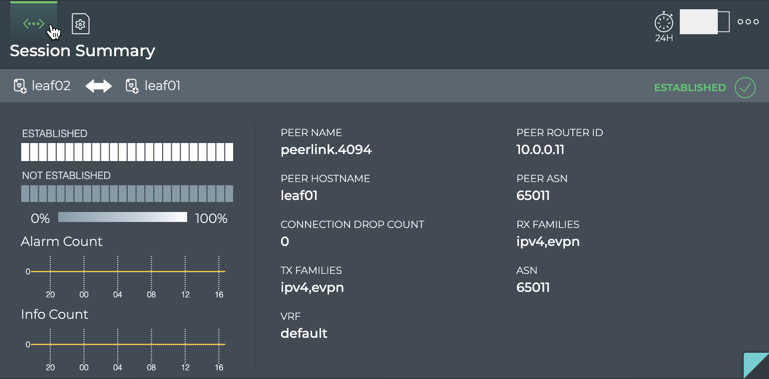Click the ESTABLISHED status label
The height and width of the screenshot is (379, 769).
[690, 88]
